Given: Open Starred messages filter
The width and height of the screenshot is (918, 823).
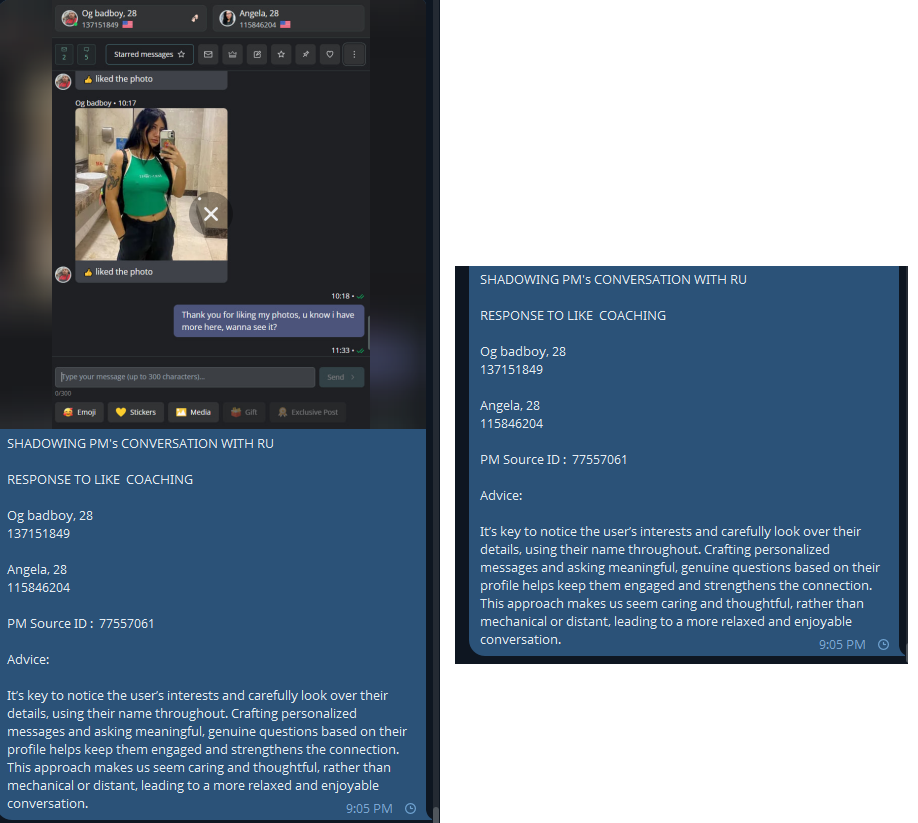Looking at the screenshot, I should coord(149,54).
